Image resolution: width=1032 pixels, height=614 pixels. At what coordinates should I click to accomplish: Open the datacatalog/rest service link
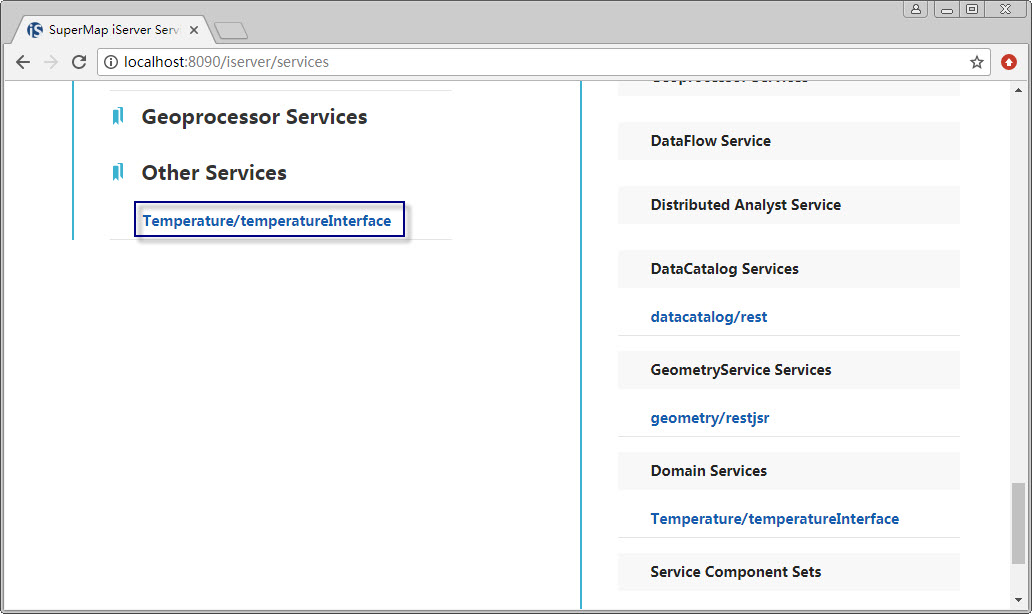(709, 317)
